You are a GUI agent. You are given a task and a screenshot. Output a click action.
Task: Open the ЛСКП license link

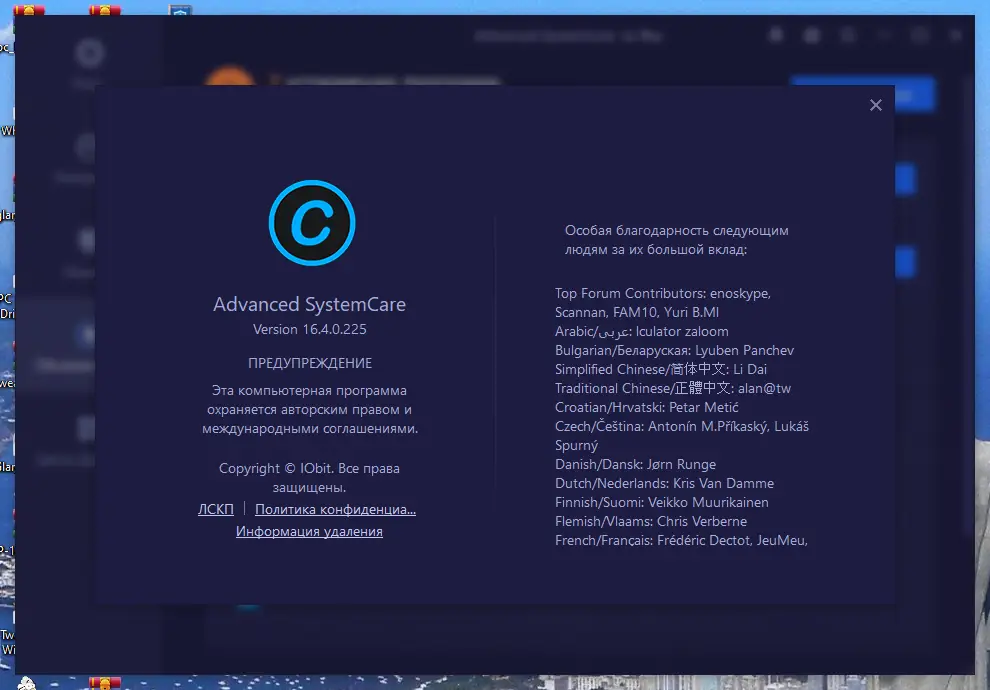pyautogui.click(x=215, y=509)
